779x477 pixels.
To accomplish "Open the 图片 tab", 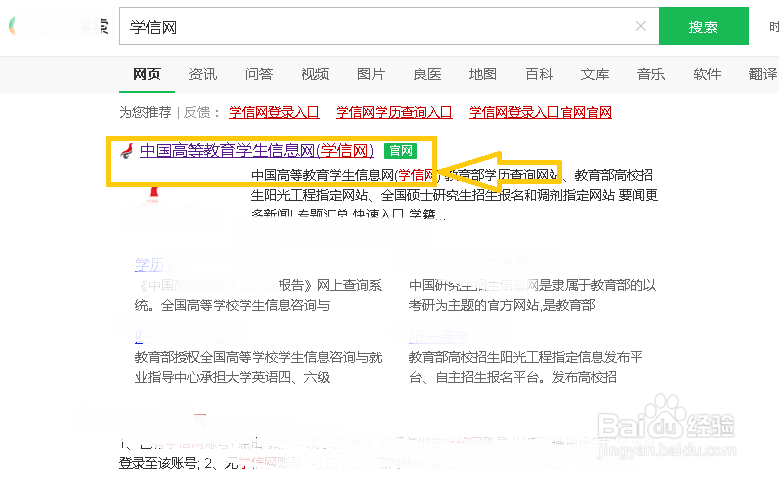I will coord(371,74).
